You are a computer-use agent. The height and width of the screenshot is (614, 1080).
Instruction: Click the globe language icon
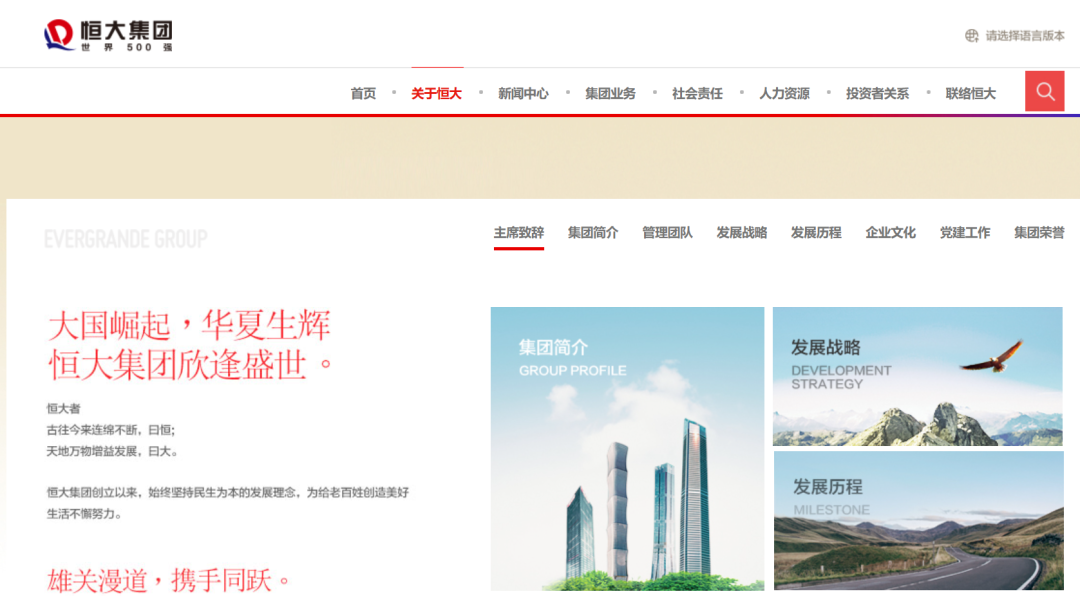pyautogui.click(x=971, y=36)
